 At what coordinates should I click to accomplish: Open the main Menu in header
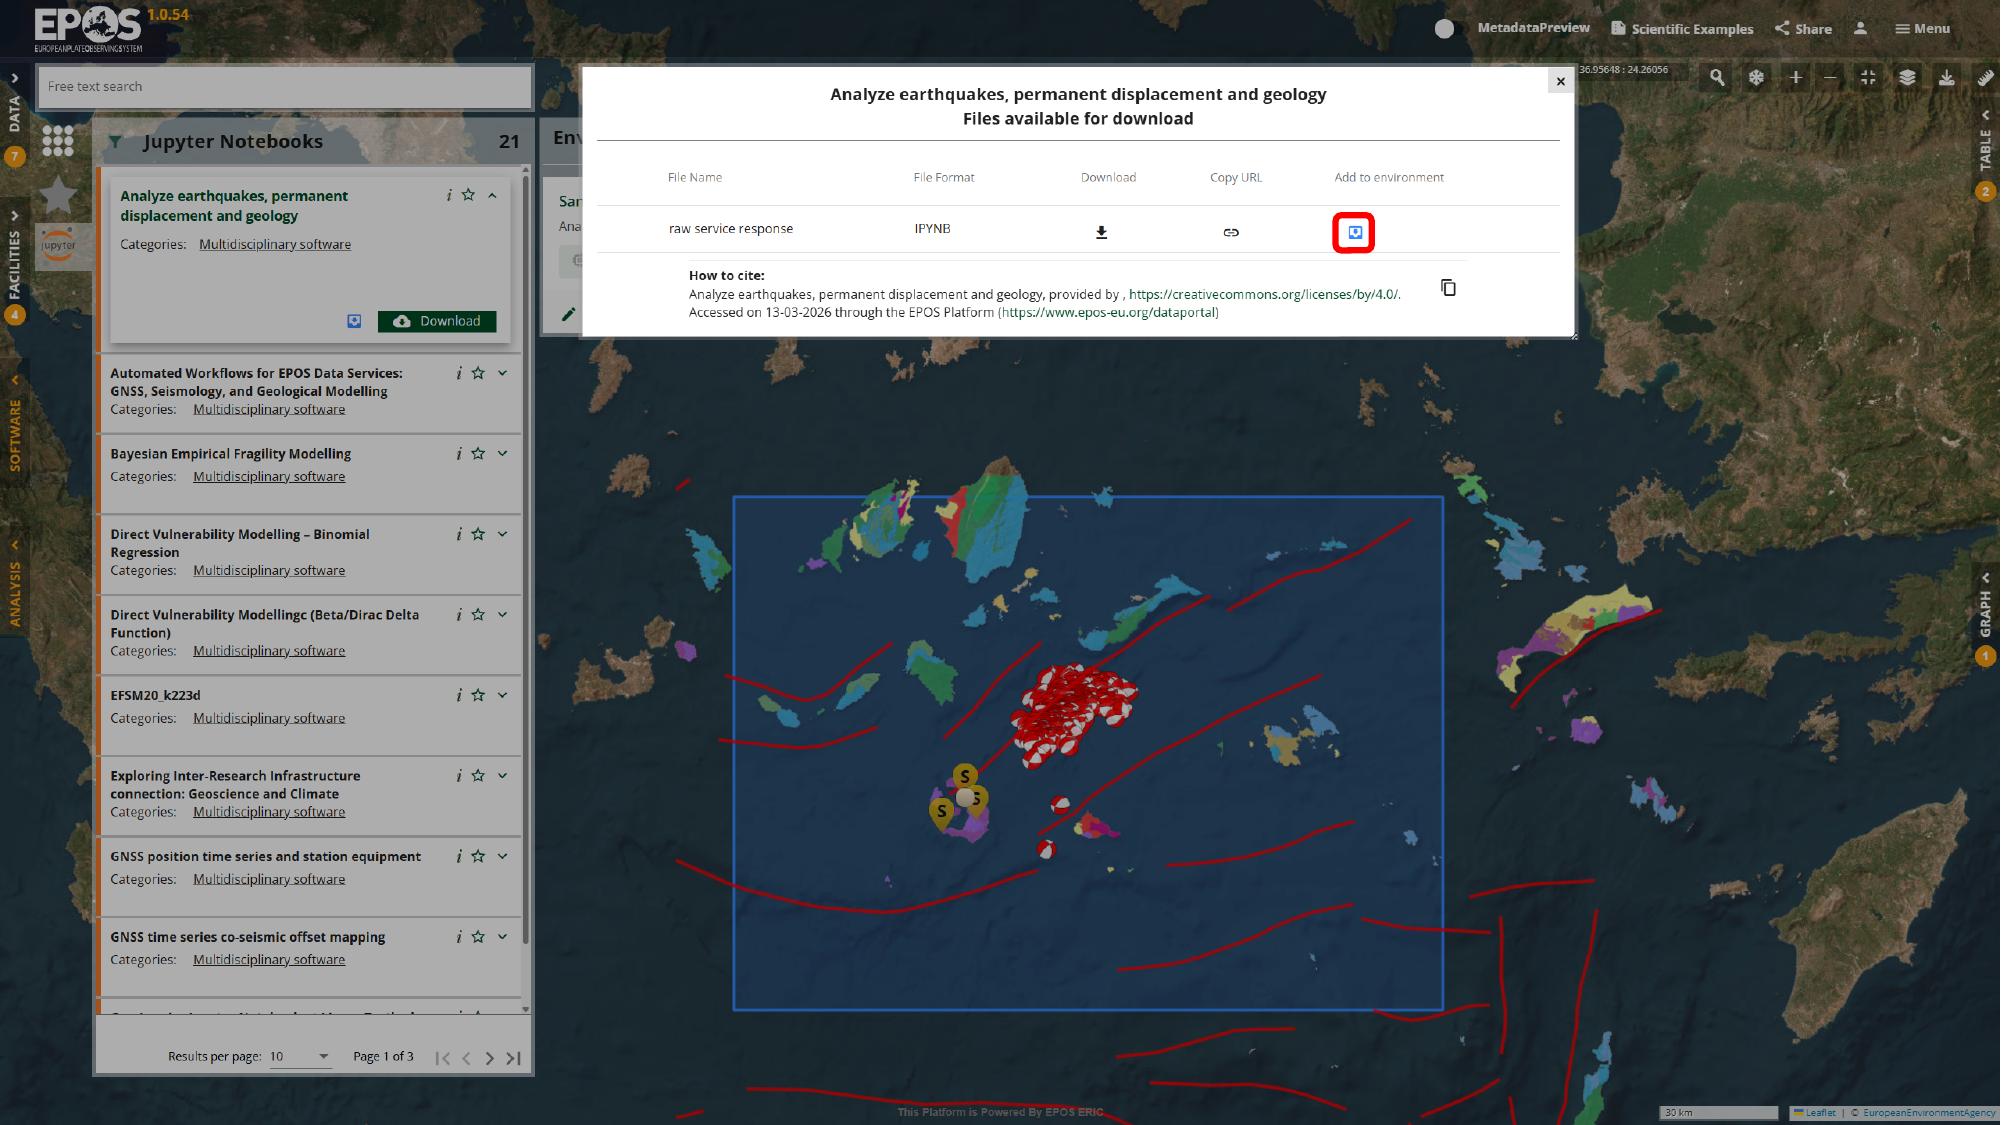tap(1922, 29)
